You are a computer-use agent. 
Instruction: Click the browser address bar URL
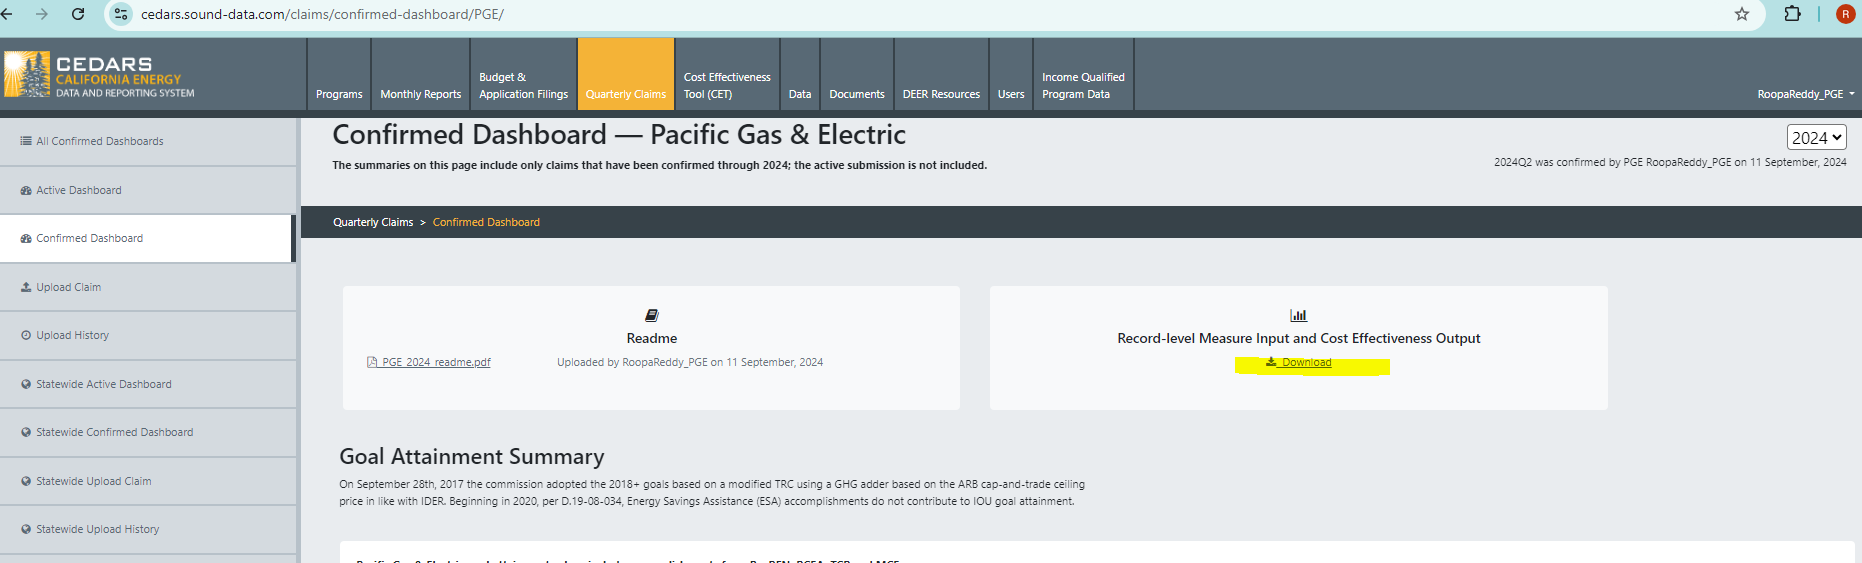322,14
